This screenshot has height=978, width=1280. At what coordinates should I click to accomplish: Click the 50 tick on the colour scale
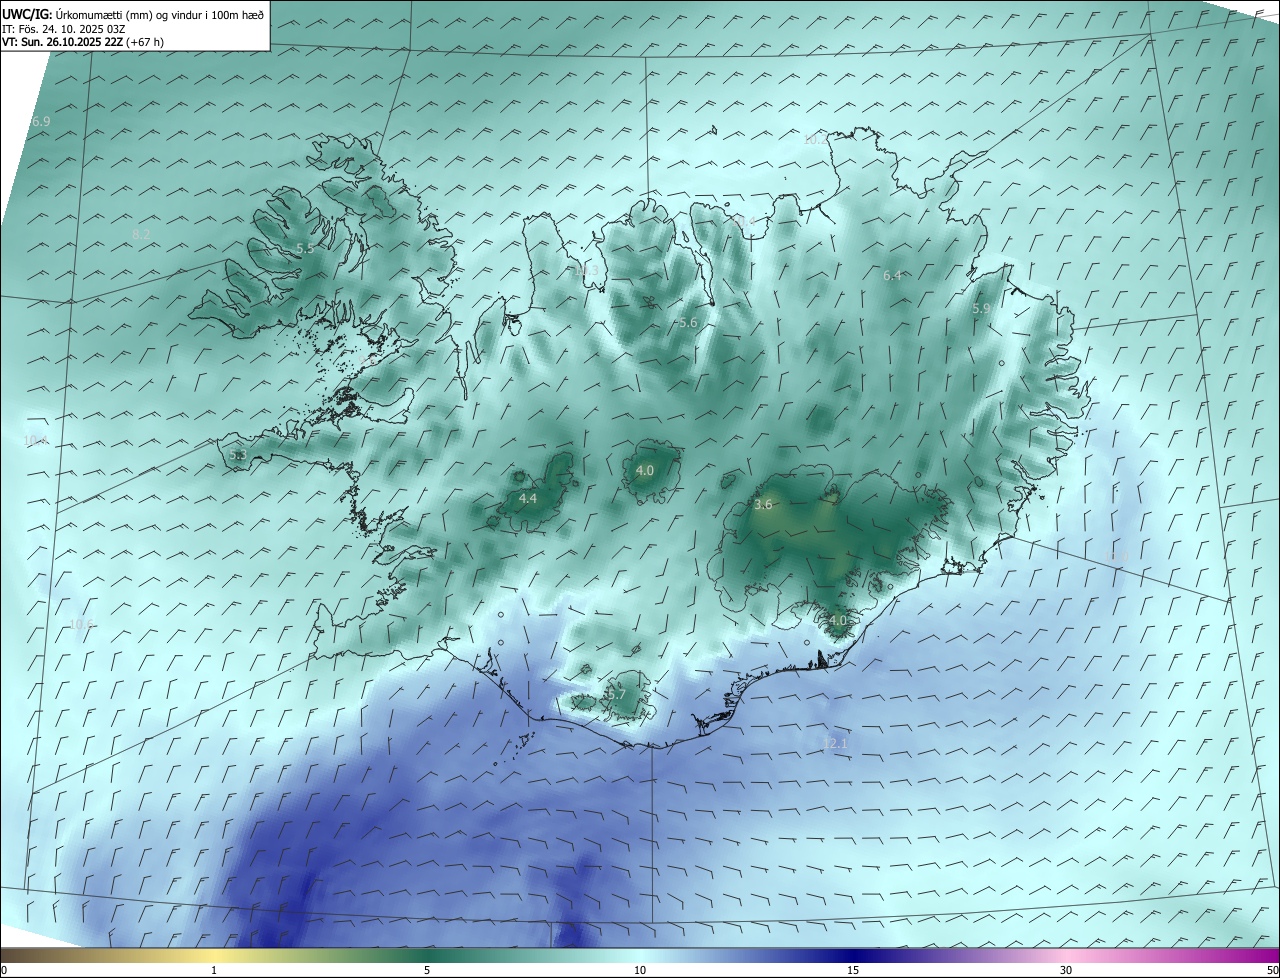tap(1272, 970)
